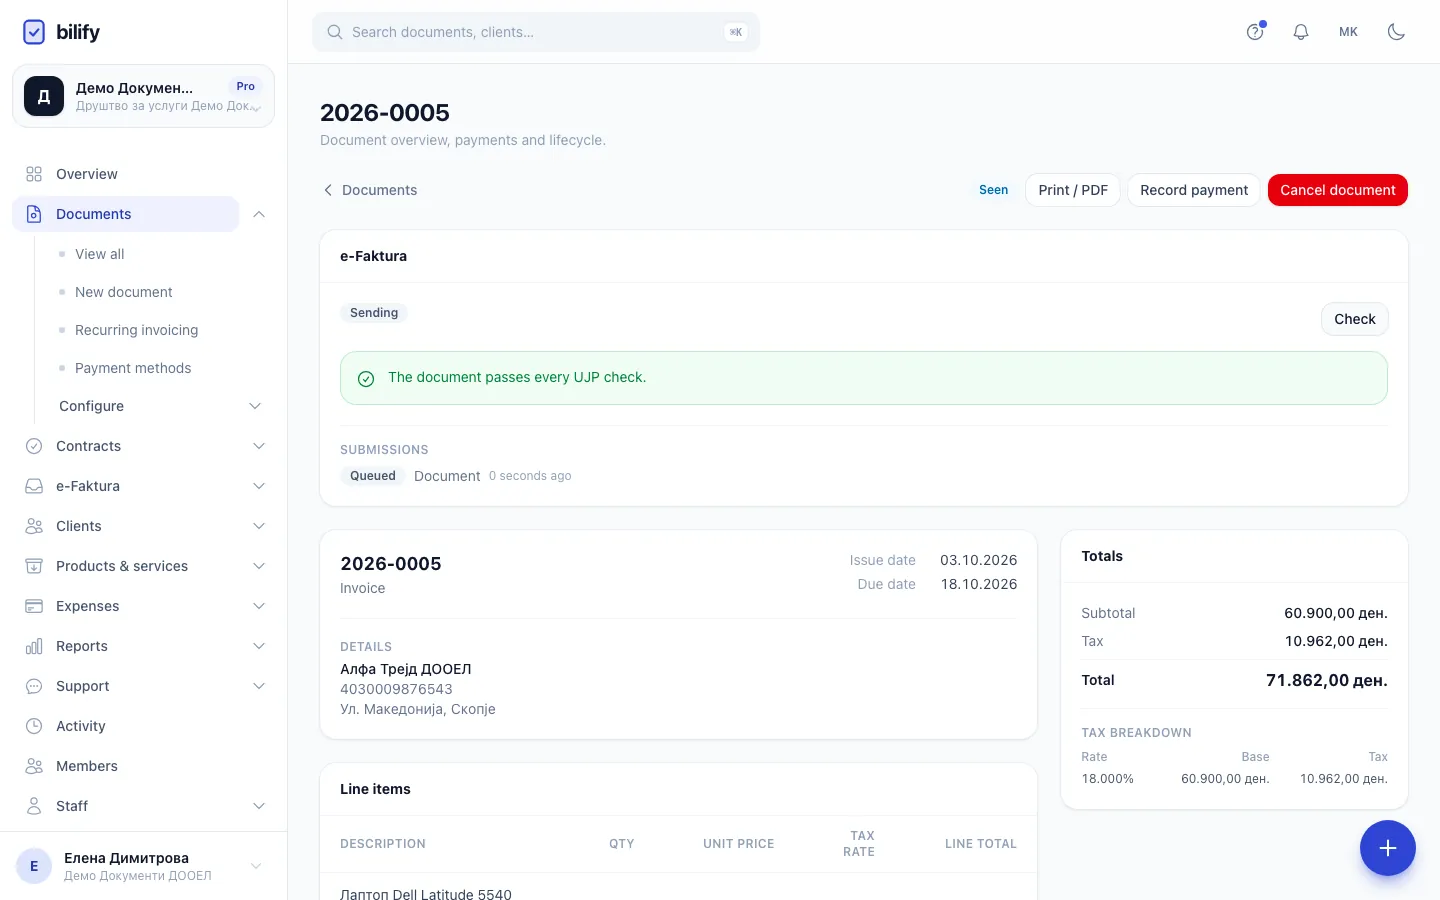Click the Activity clock icon

tap(34, 726)
